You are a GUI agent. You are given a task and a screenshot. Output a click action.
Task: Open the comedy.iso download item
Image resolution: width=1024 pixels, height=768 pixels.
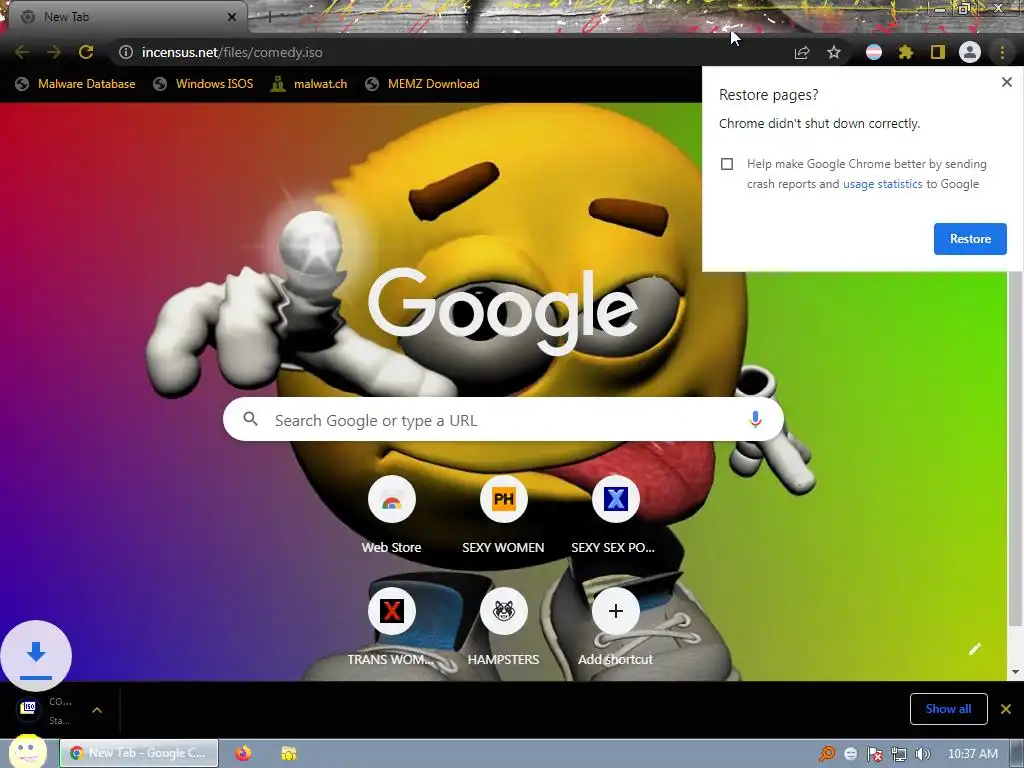coord(46,710)
